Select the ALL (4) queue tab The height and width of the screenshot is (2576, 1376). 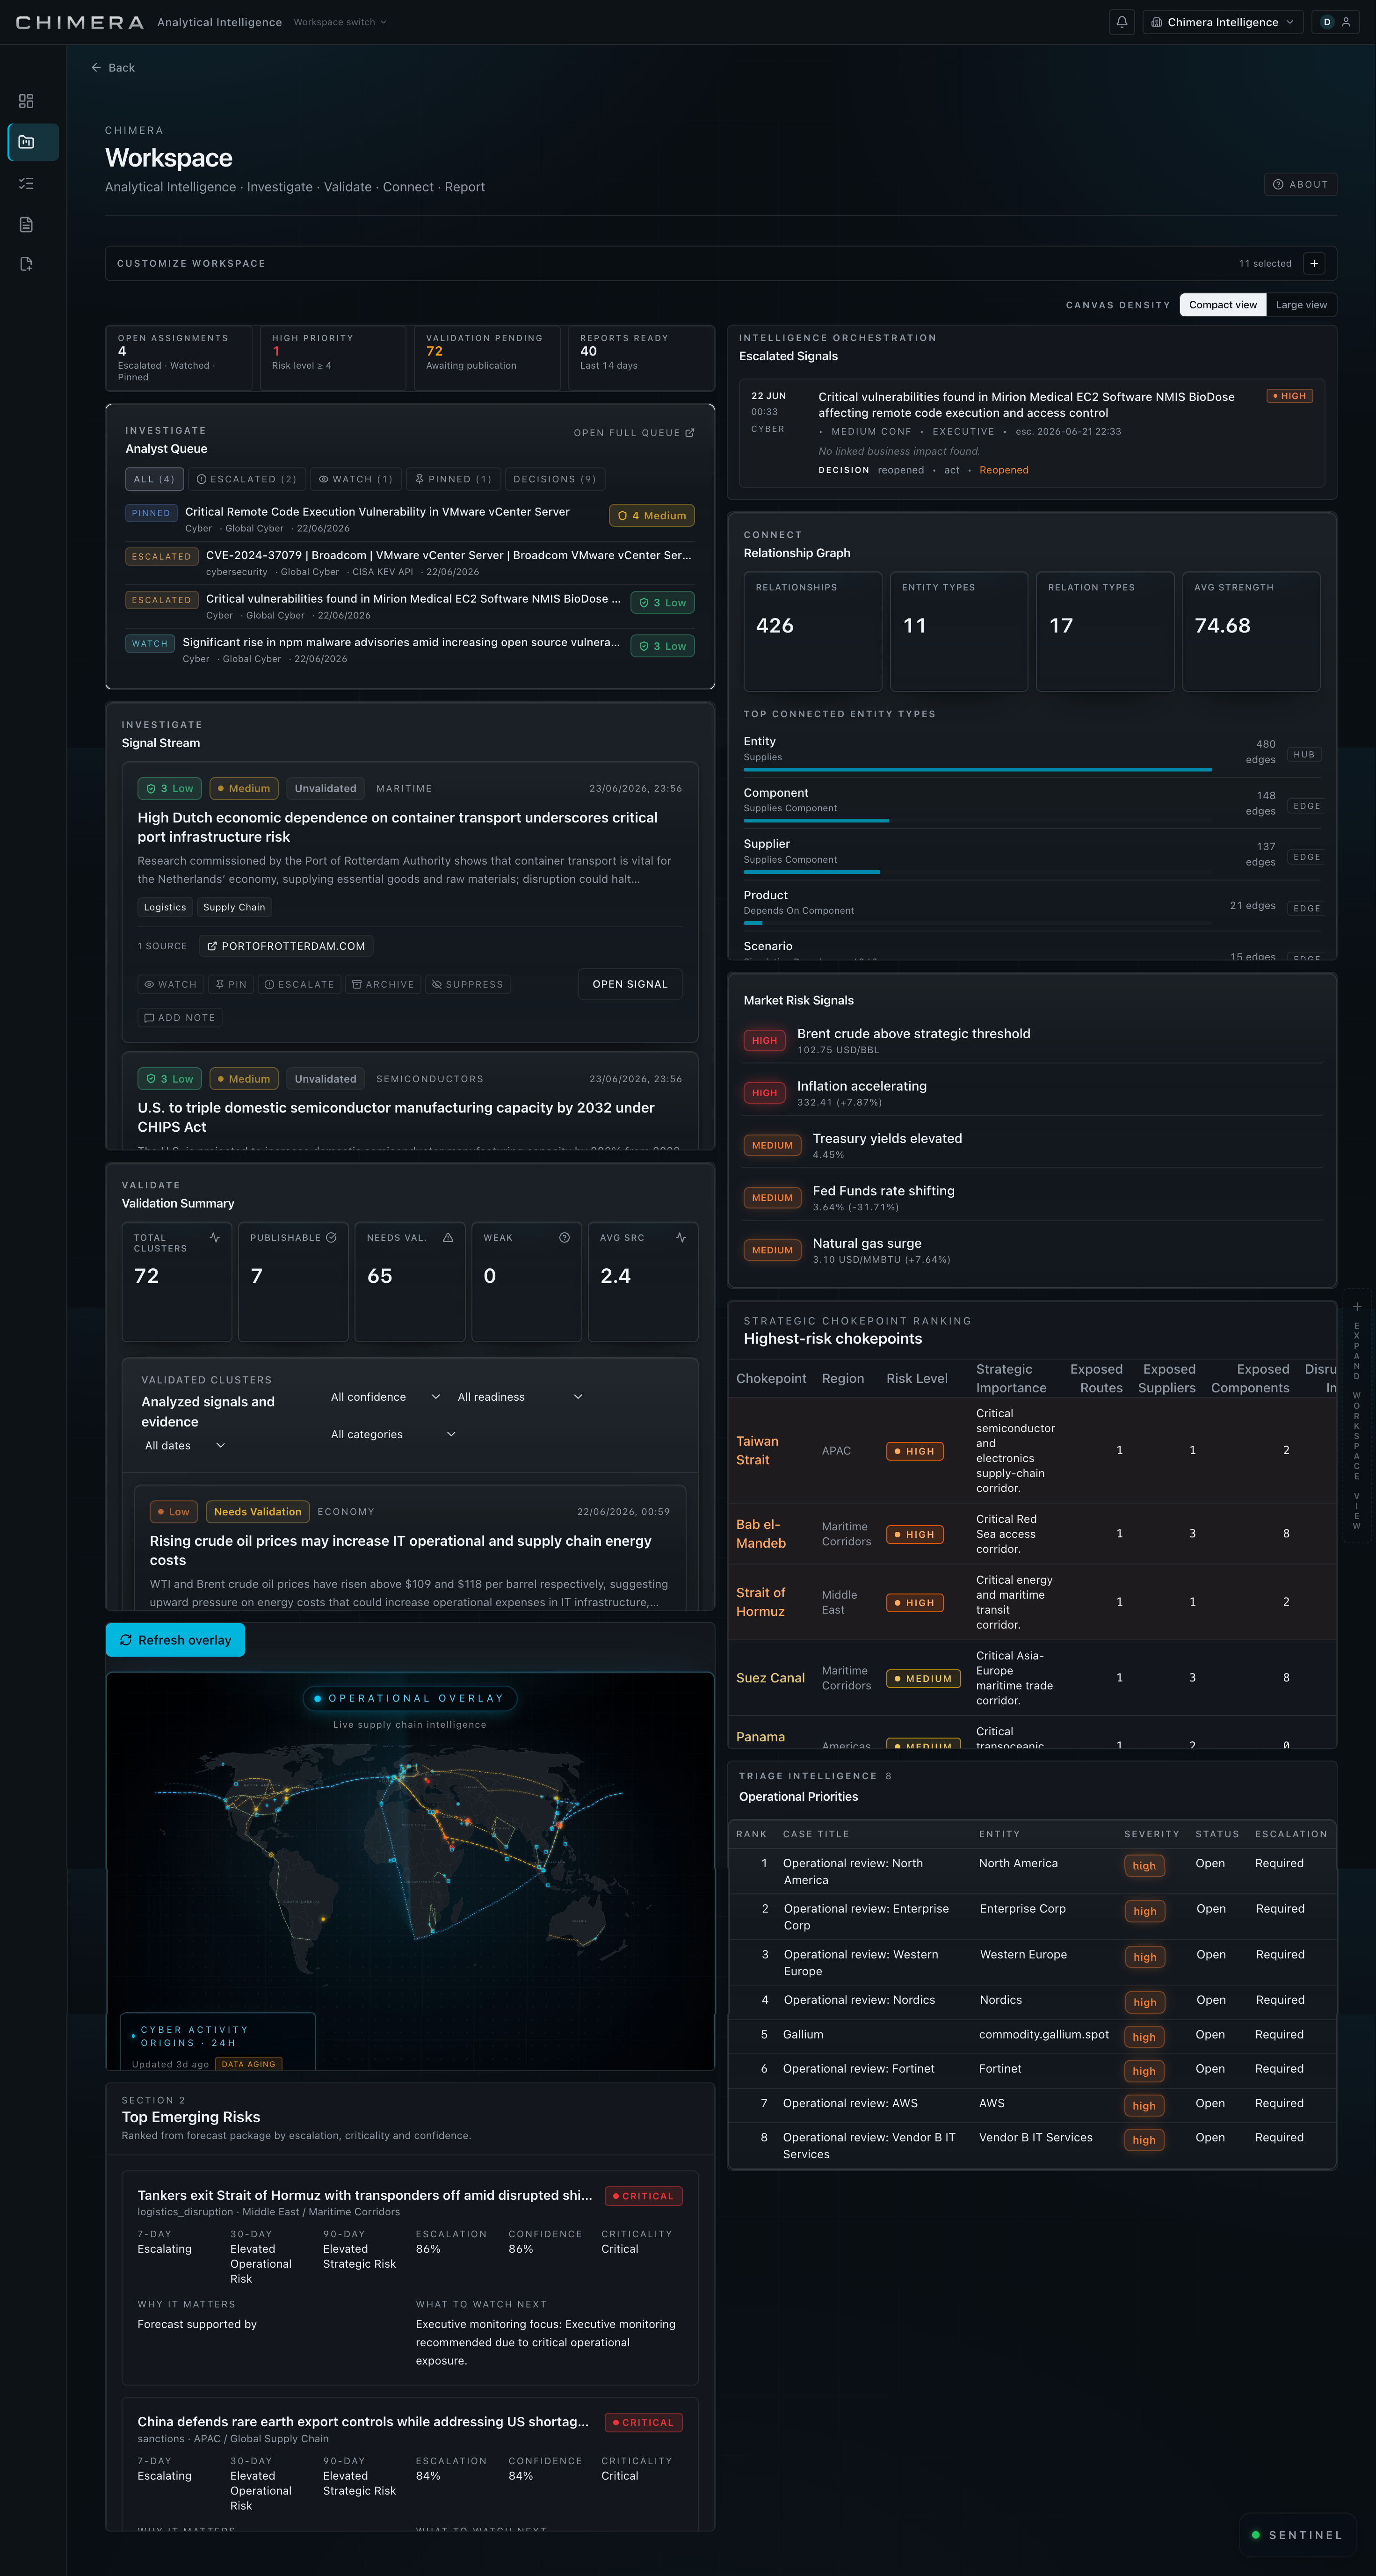[155, 479]
